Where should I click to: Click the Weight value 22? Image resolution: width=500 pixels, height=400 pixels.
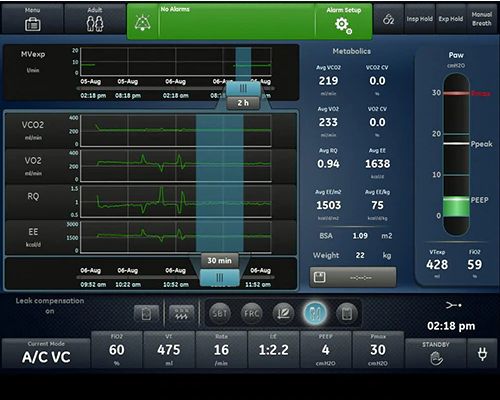360,255
